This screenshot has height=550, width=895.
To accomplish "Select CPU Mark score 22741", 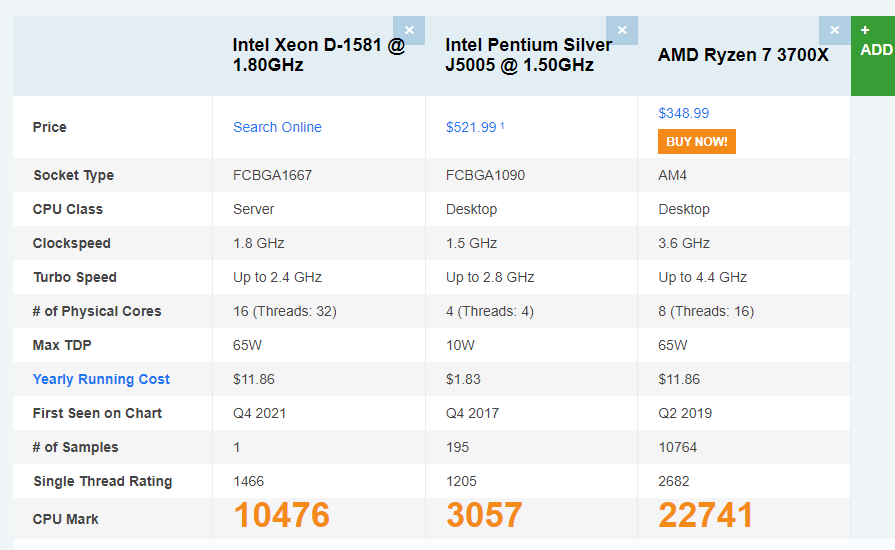I will tap(705, 515).
